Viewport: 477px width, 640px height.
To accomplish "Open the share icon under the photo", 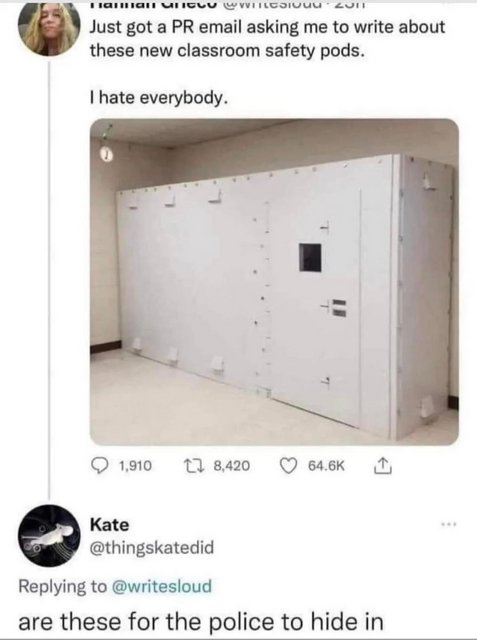I will click(x=383, y=466).
